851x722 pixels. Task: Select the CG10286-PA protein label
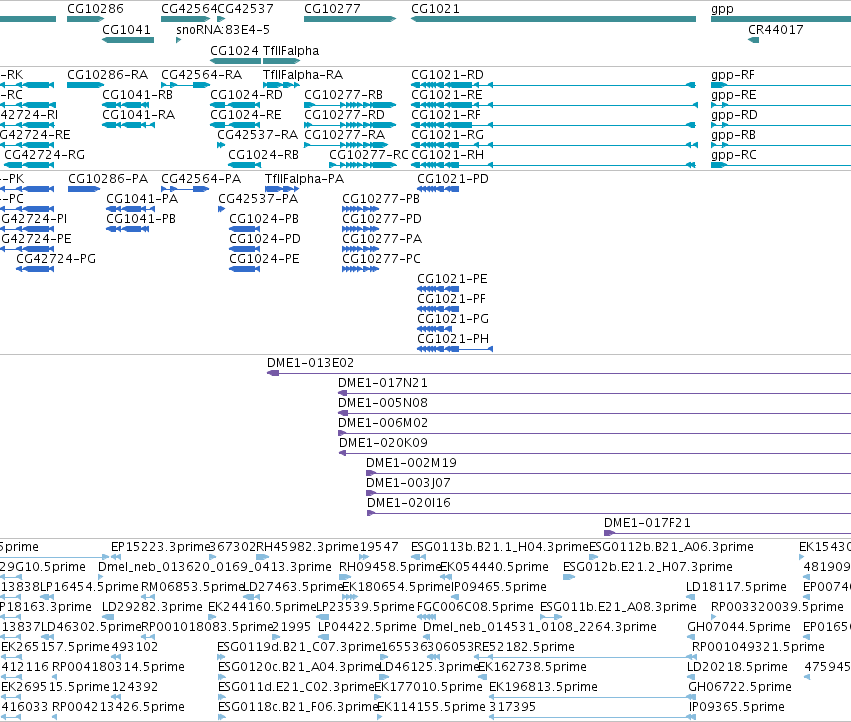108,179
